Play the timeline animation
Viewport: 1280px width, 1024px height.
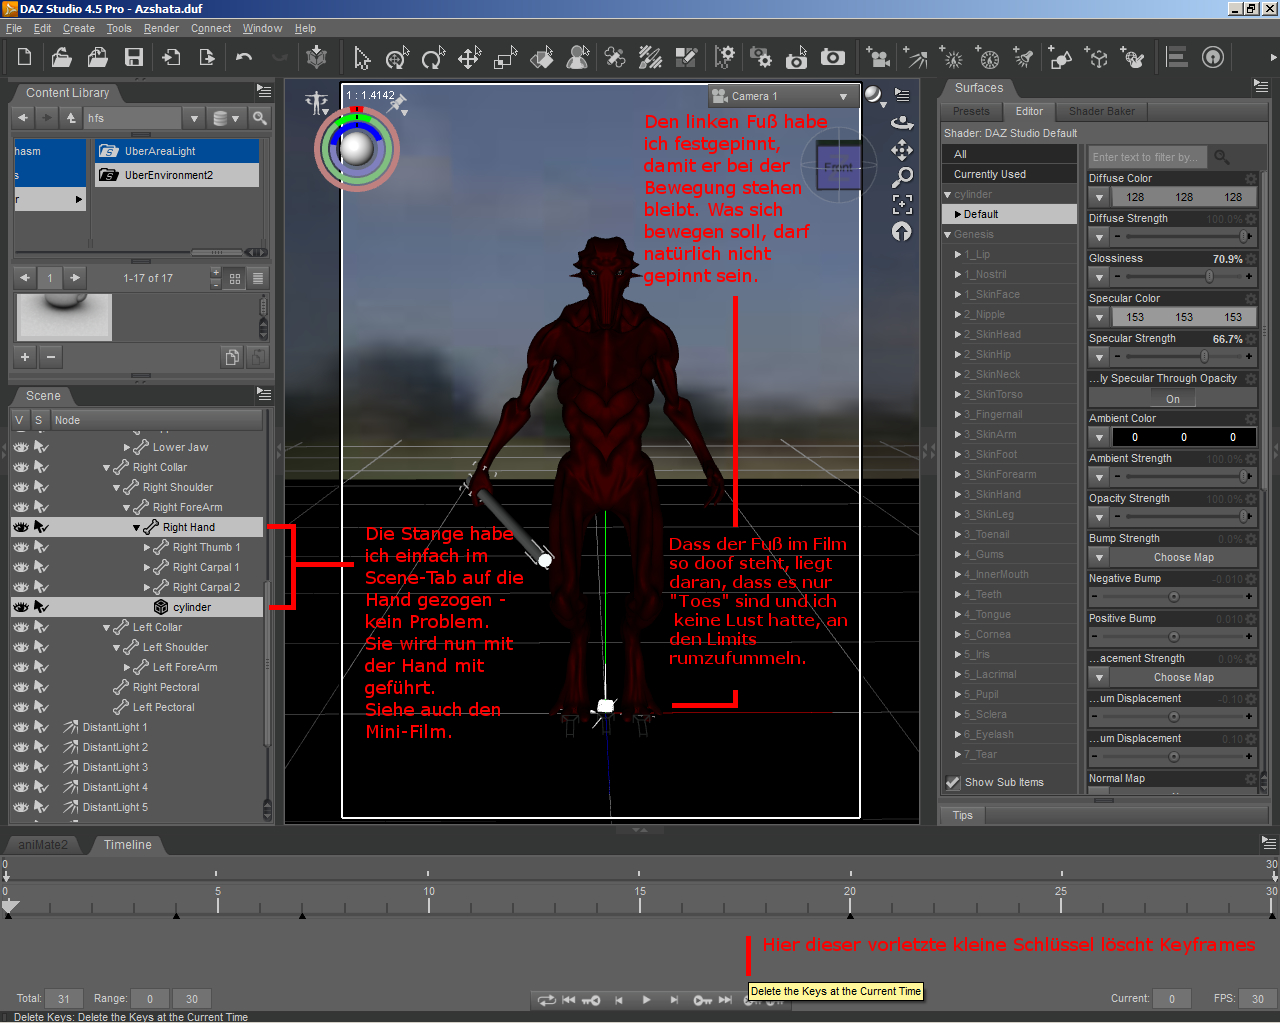tap(646, 999)
